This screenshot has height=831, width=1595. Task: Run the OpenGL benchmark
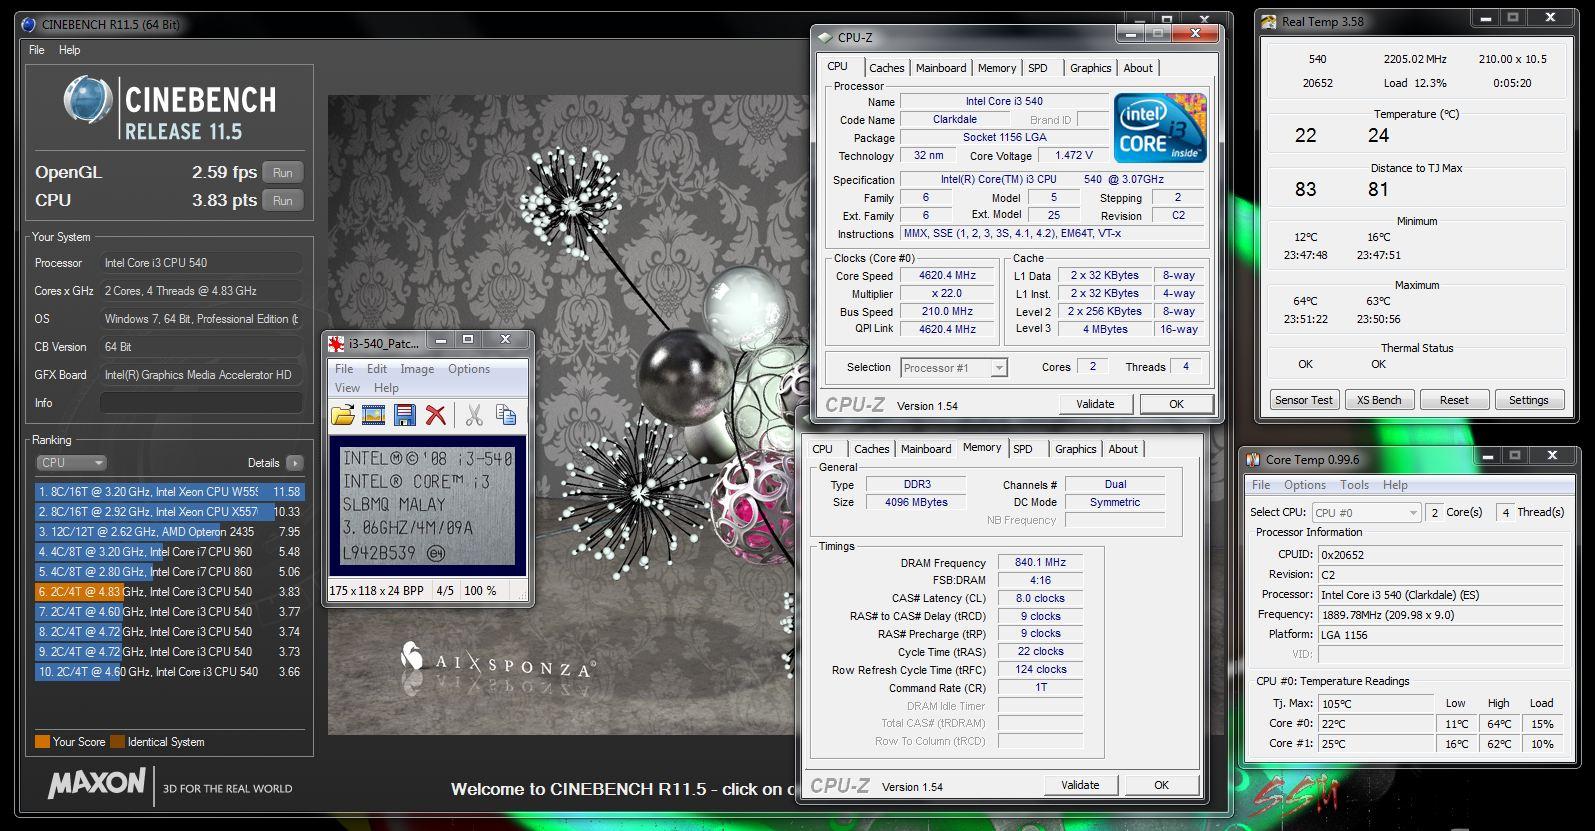pyautogui.click(x=283, y=173)
